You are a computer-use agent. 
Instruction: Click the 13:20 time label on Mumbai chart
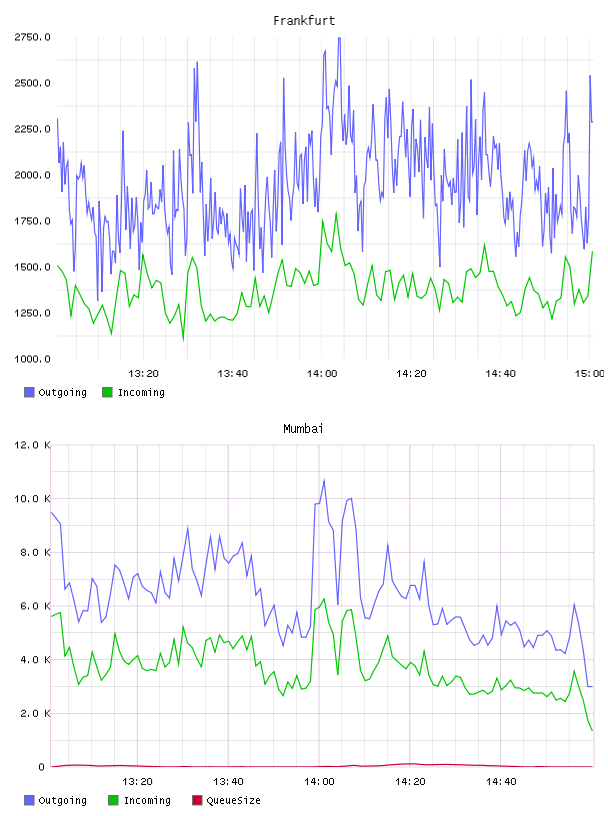click(x=137, y=782)
